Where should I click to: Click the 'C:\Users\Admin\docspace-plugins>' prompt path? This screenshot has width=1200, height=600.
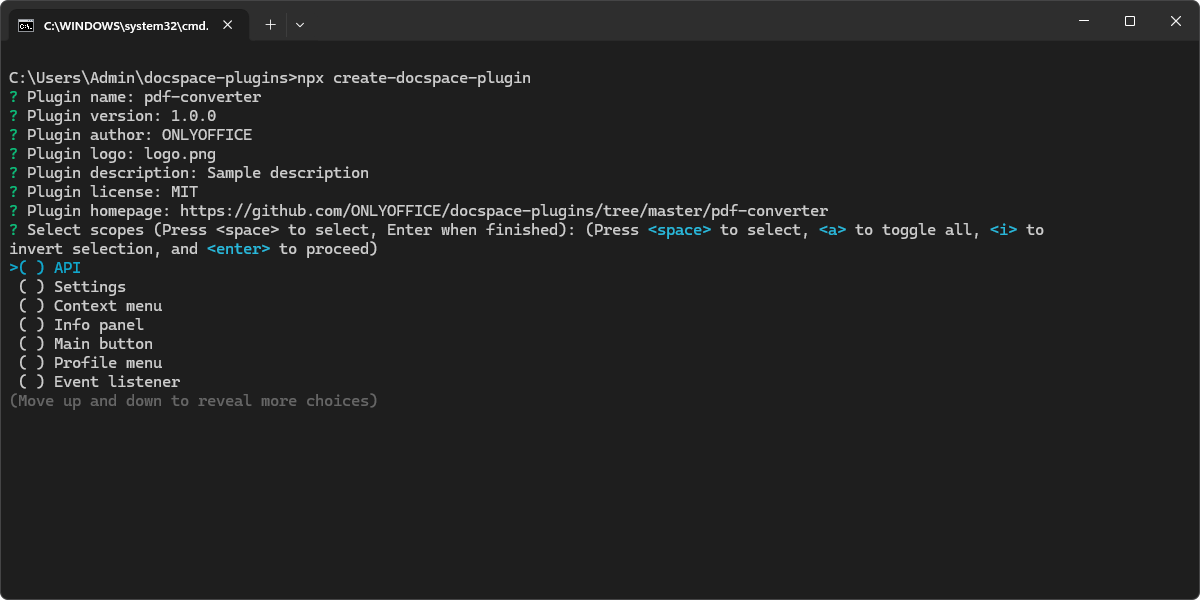(x=153, y=78)
